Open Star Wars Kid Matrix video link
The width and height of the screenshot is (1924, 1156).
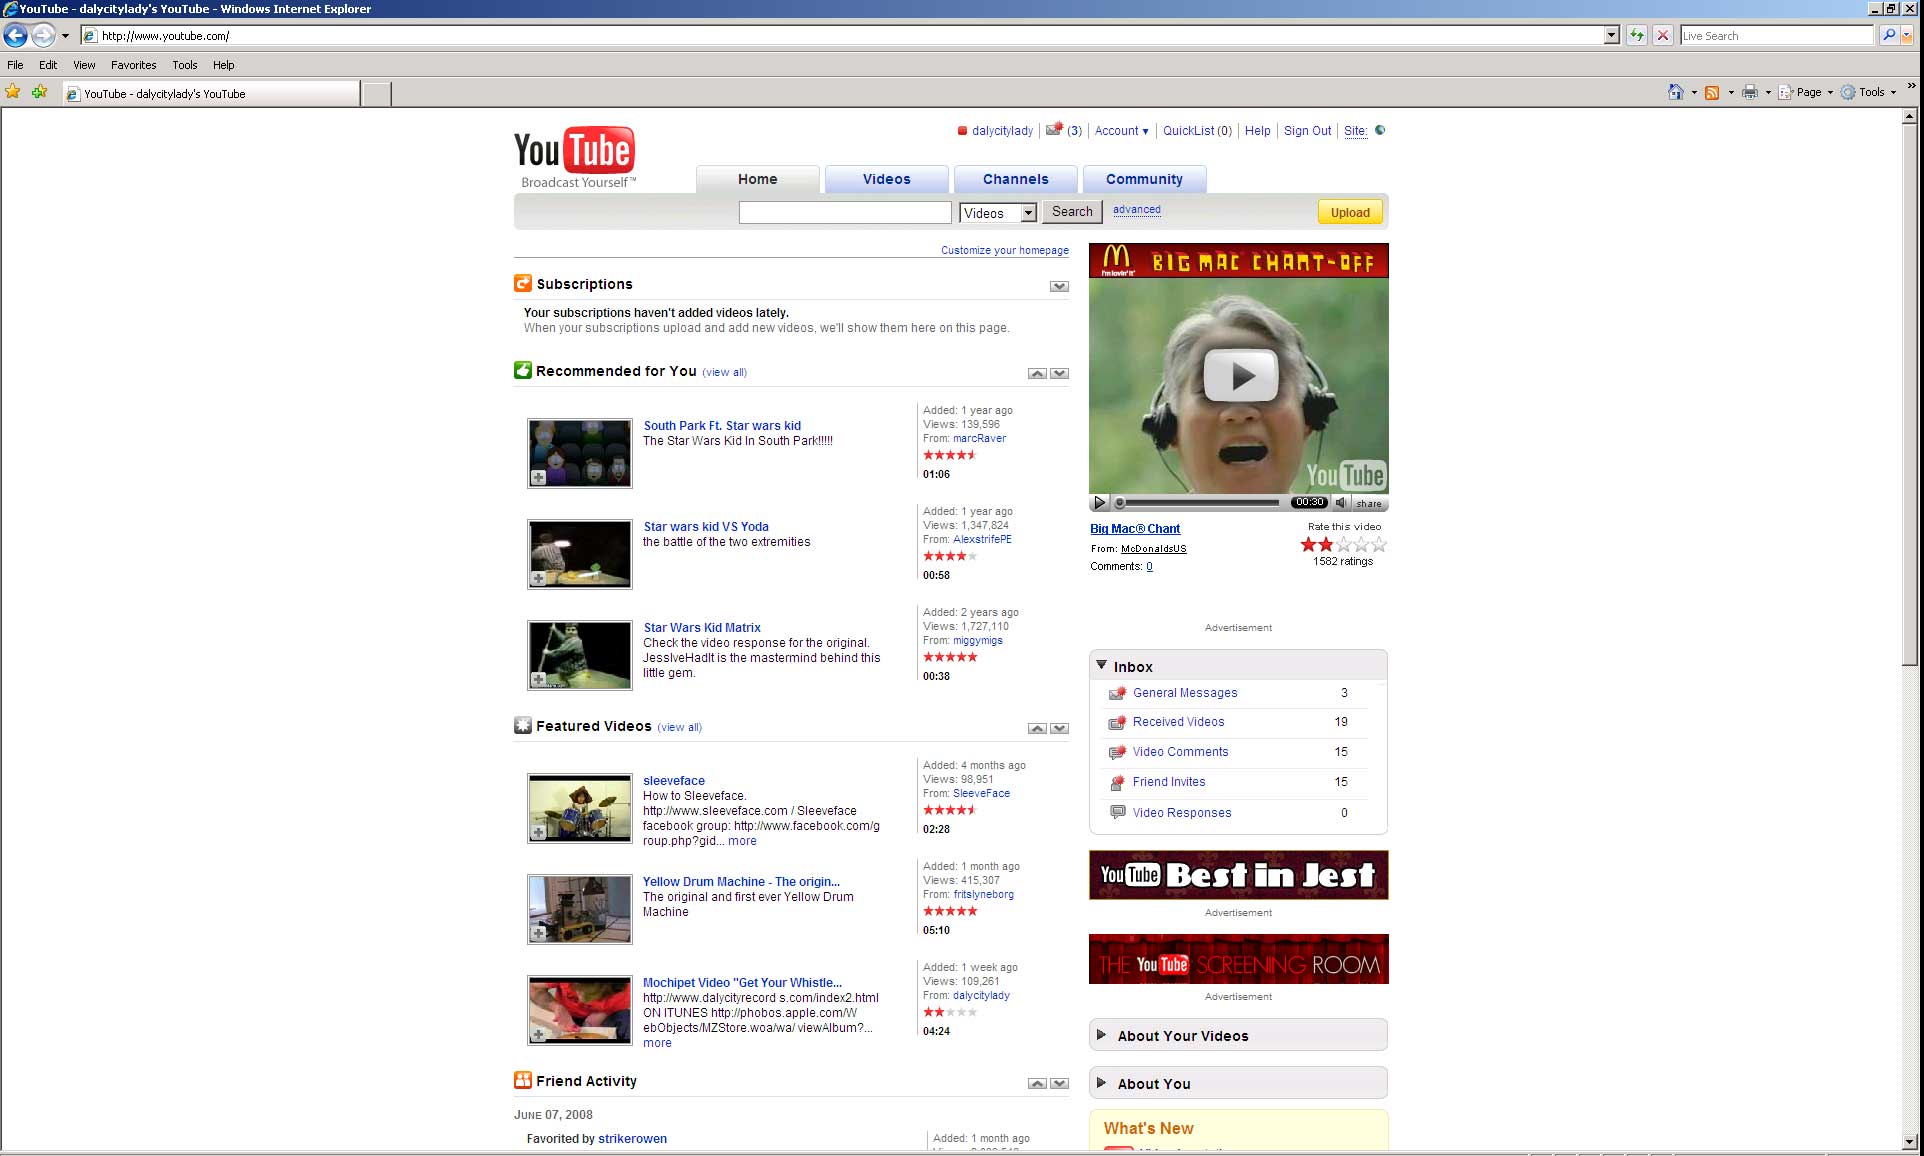[x=702, y=628]
